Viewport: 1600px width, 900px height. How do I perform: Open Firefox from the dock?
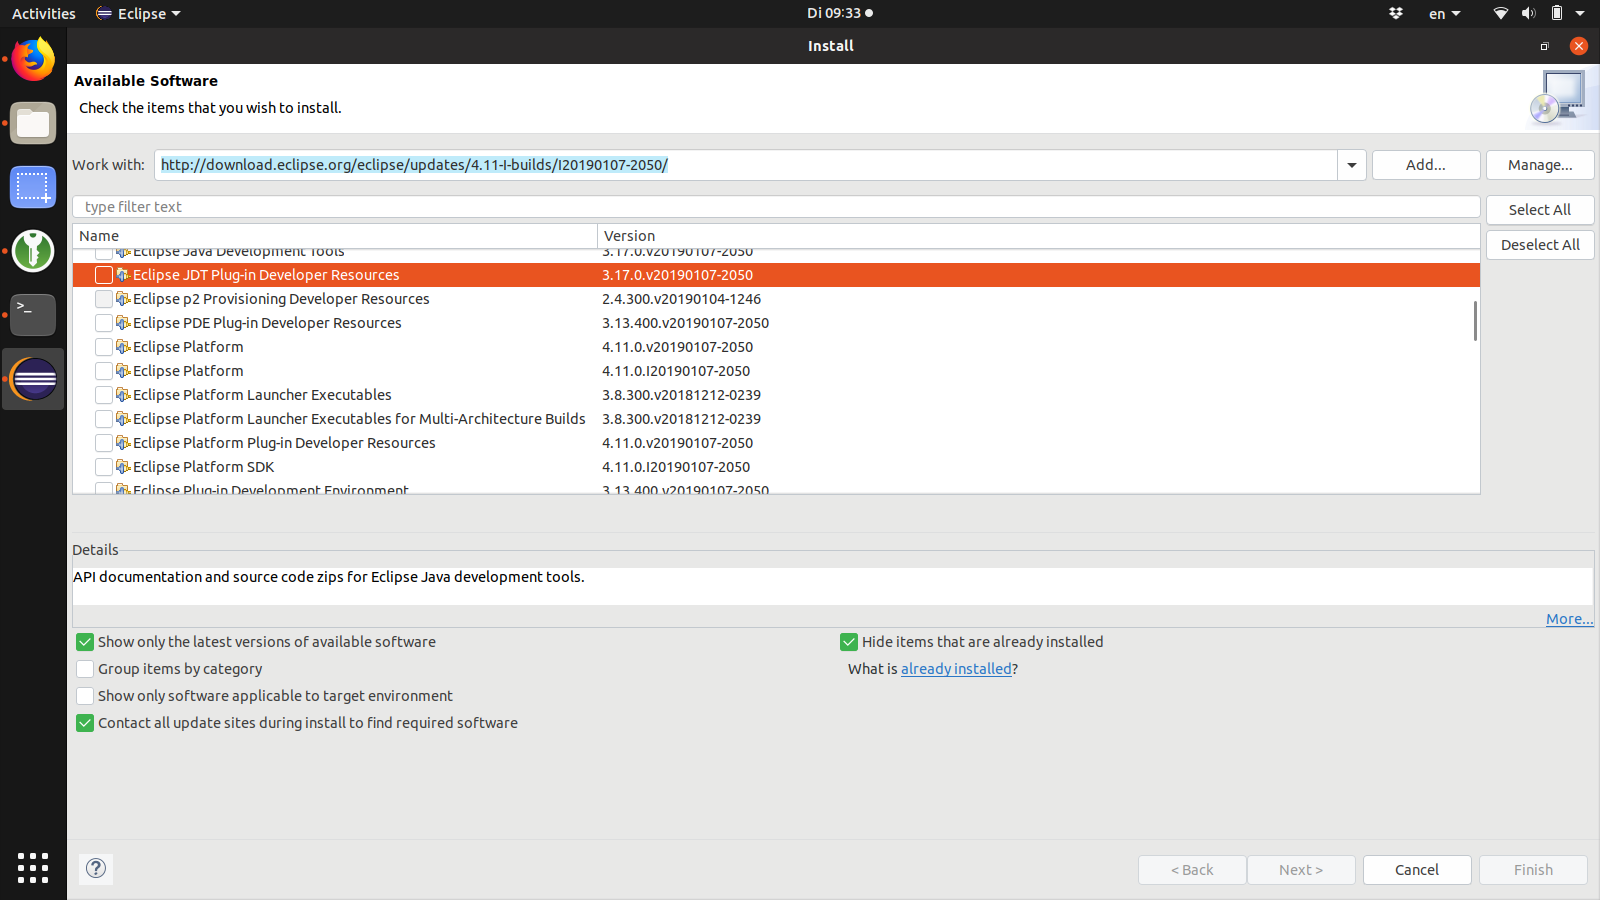click(33, 59)
